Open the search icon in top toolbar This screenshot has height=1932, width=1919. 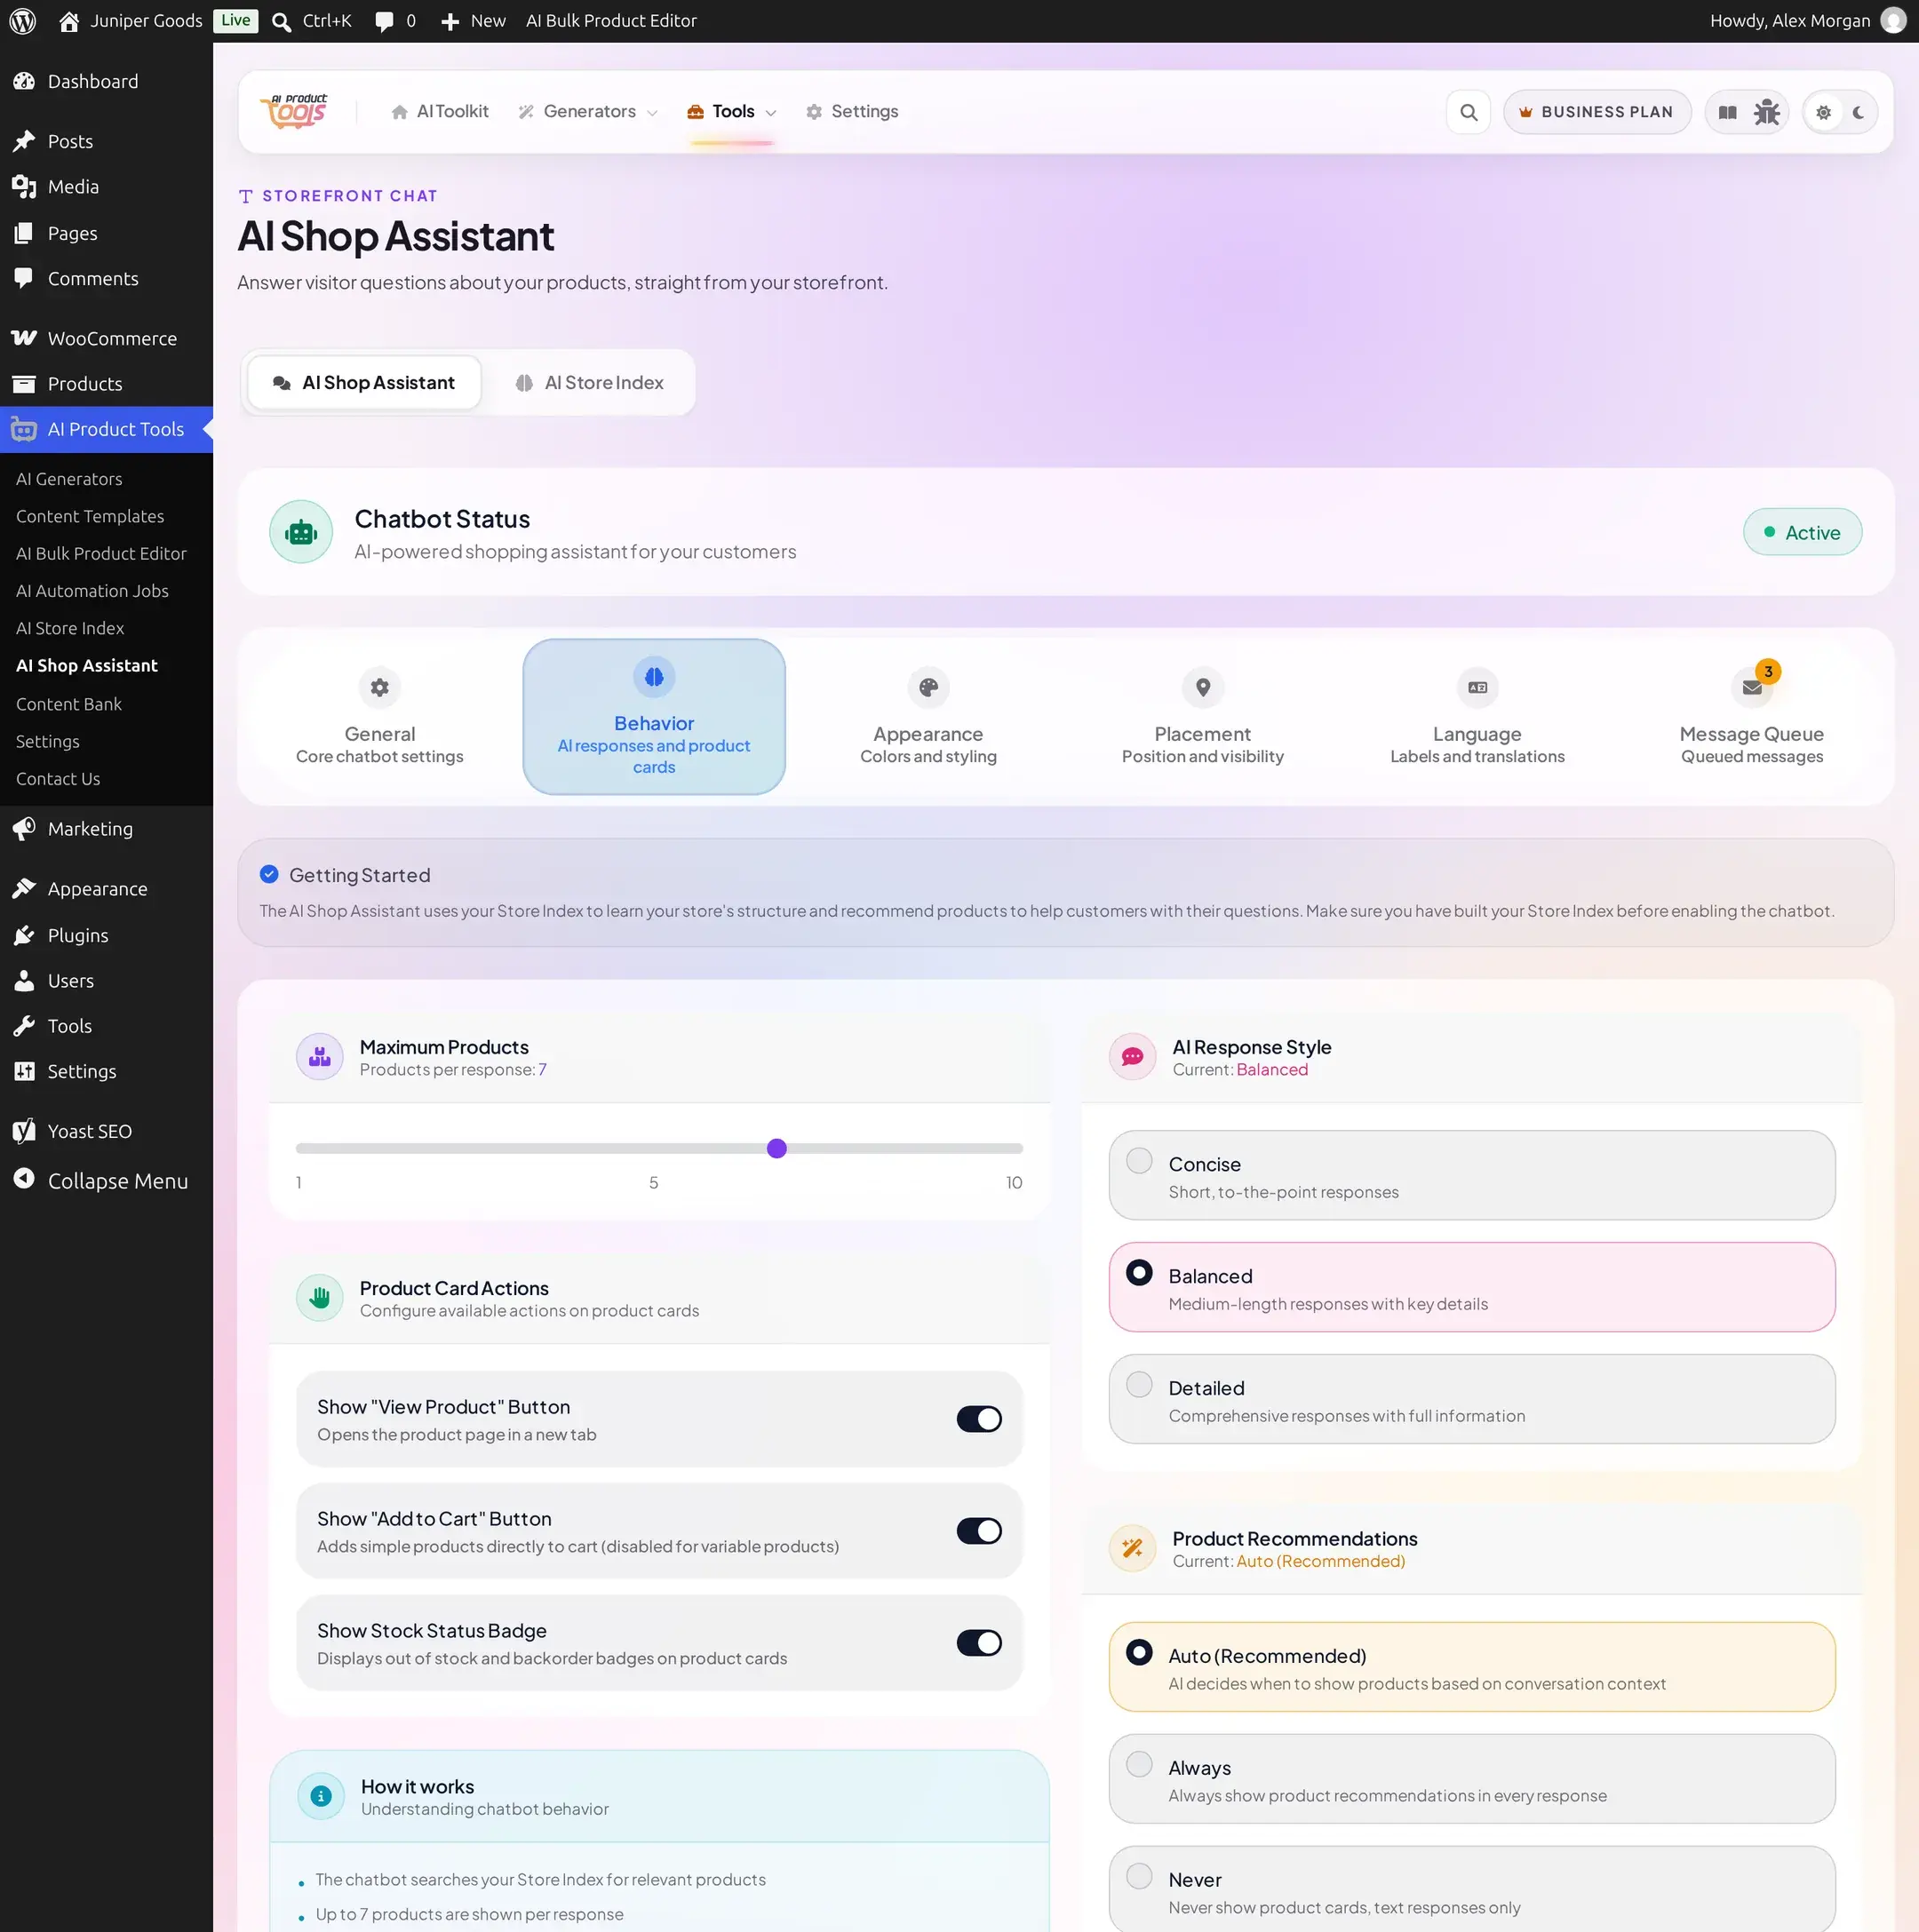1468,112
